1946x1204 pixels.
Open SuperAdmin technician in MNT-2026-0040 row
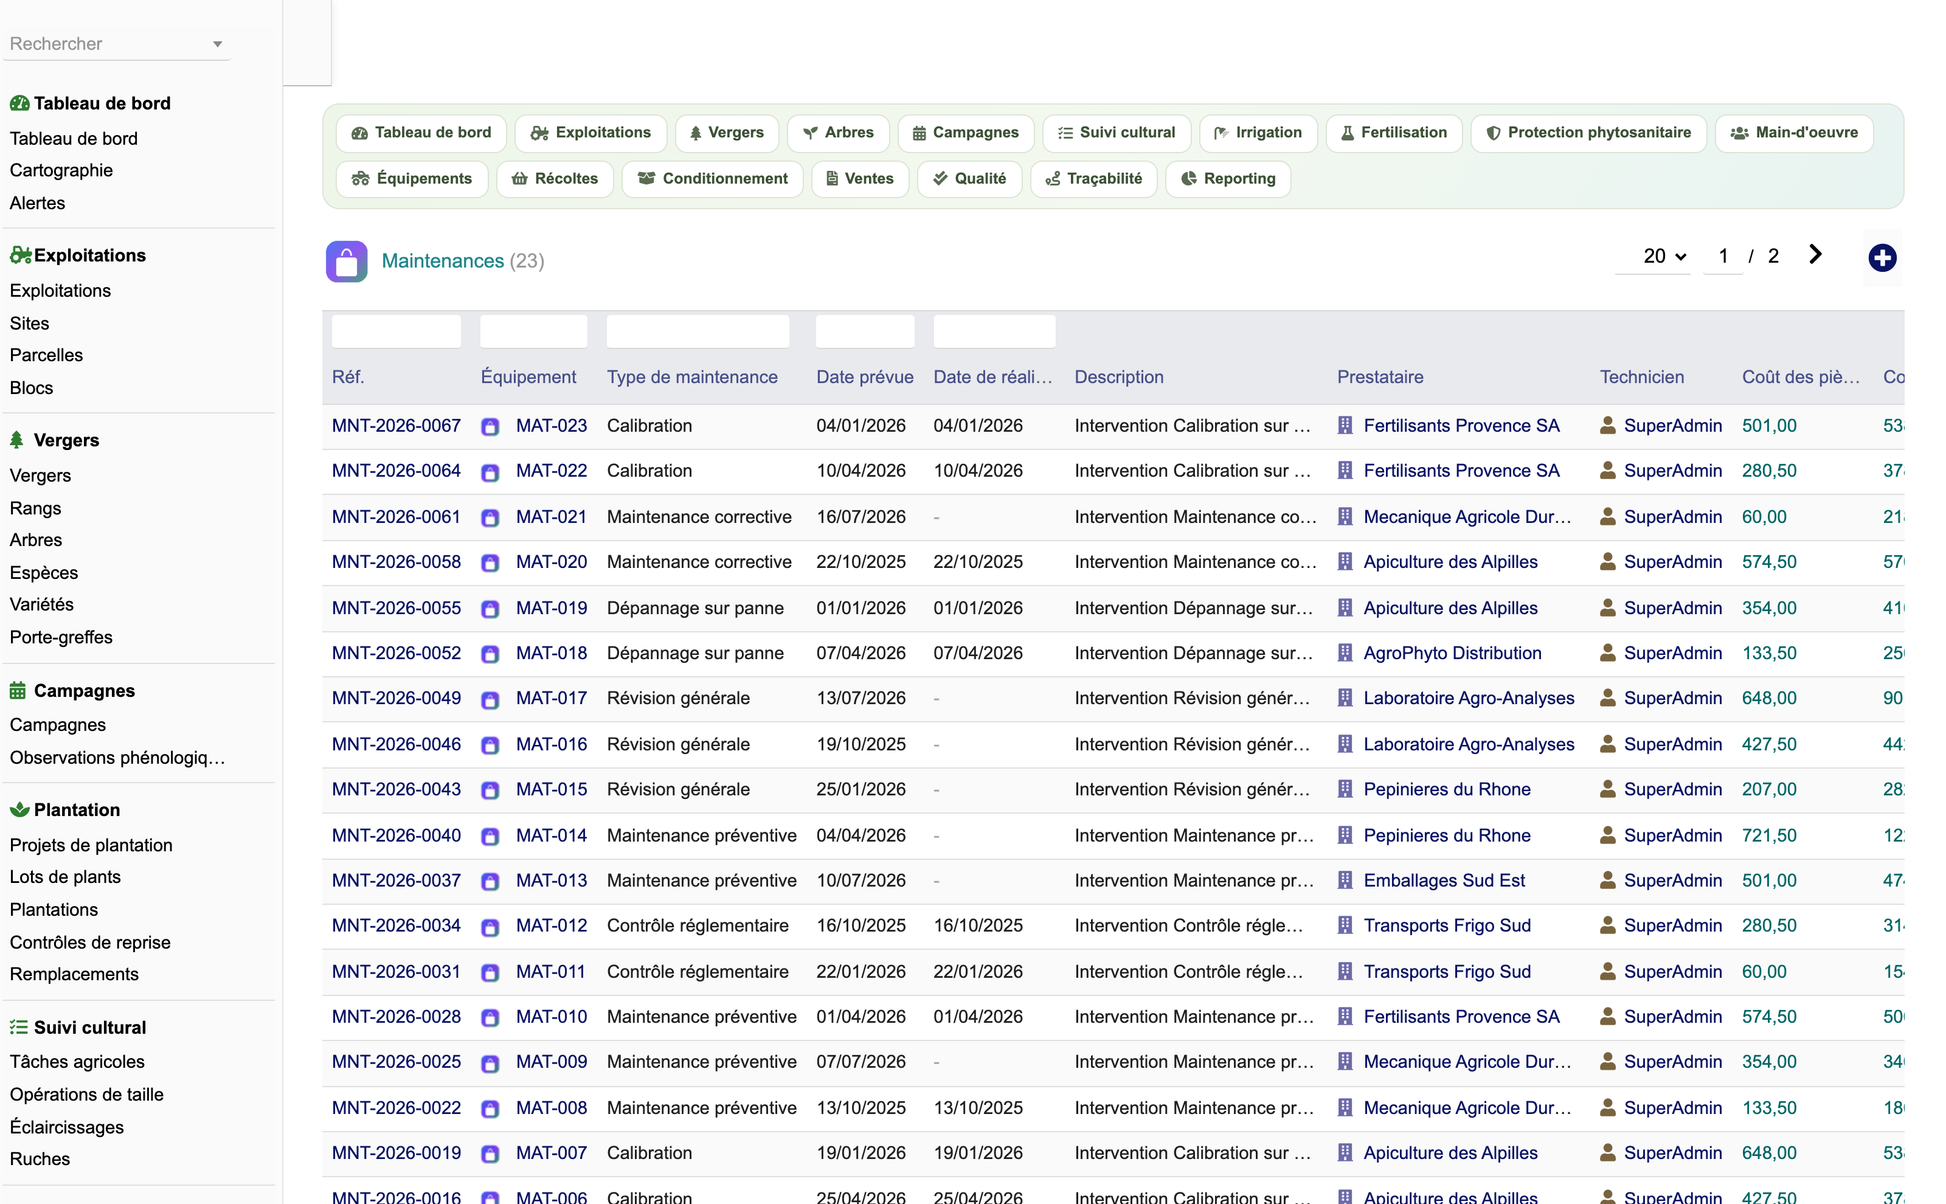[1673, 835]
